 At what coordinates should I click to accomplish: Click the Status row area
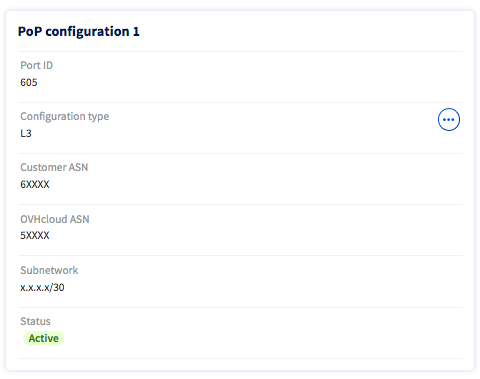click(240, 333)
